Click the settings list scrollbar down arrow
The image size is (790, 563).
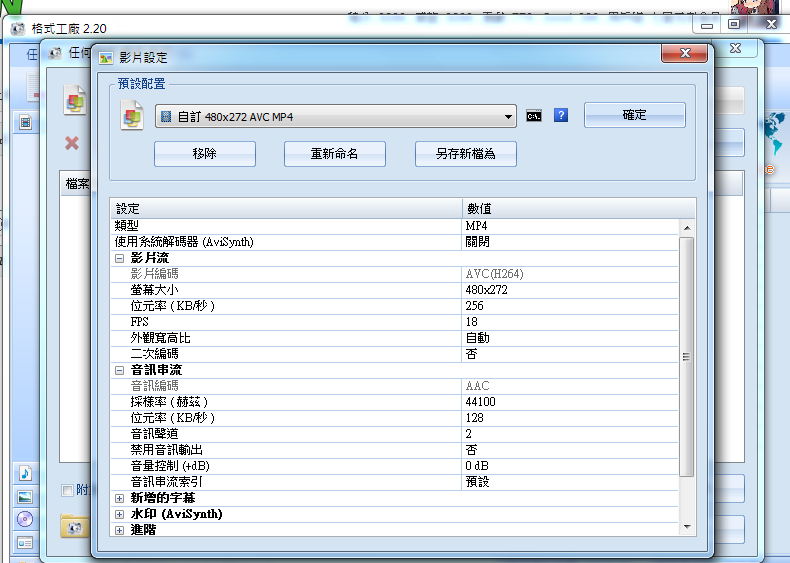click(x=687, y=527)
